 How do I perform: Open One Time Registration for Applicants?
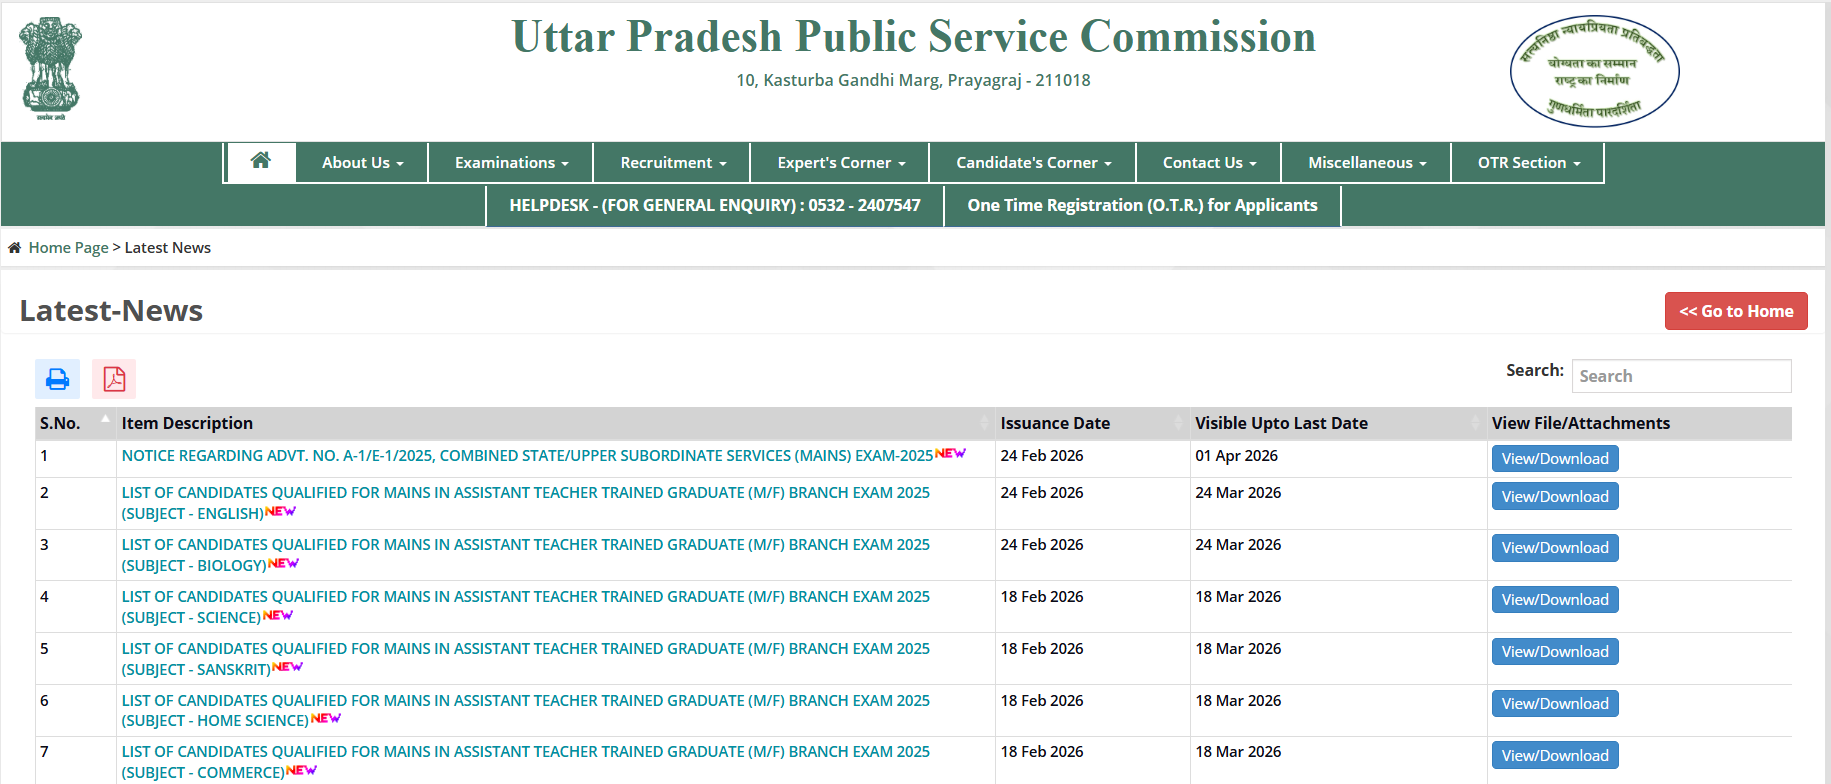[x=1142, y=205]
